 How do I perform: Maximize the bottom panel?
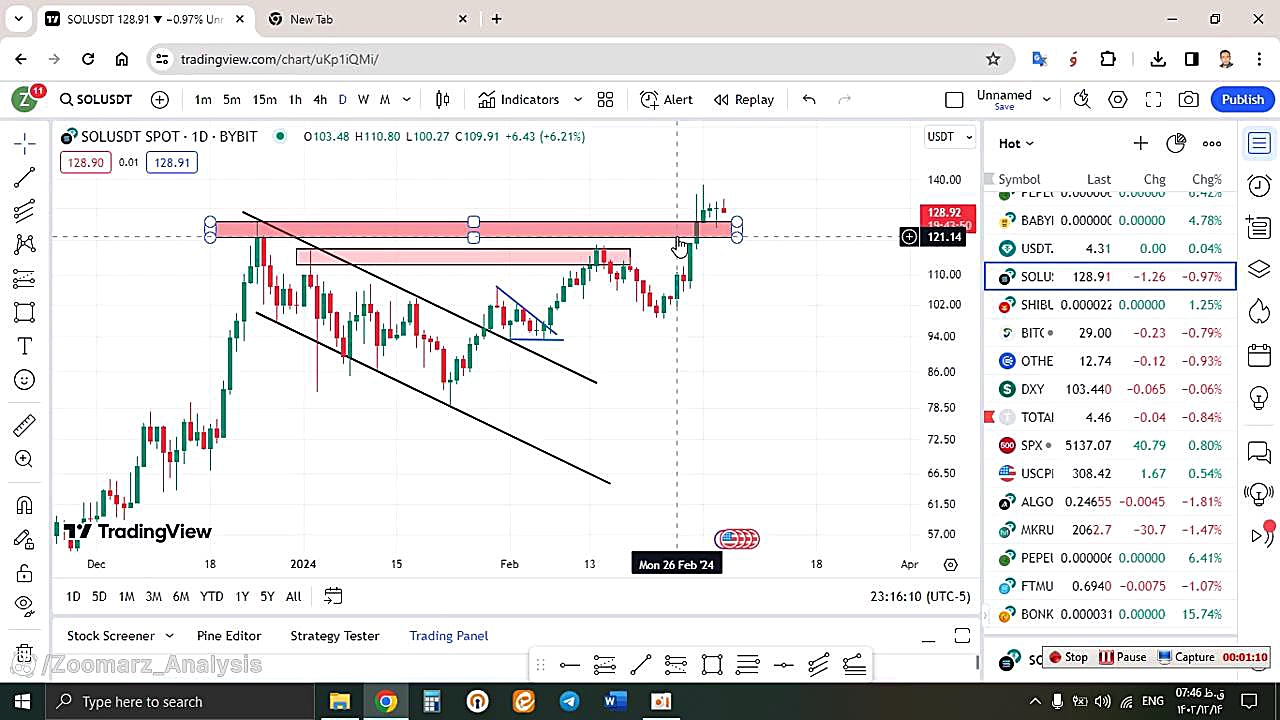[x=962, y=636]
